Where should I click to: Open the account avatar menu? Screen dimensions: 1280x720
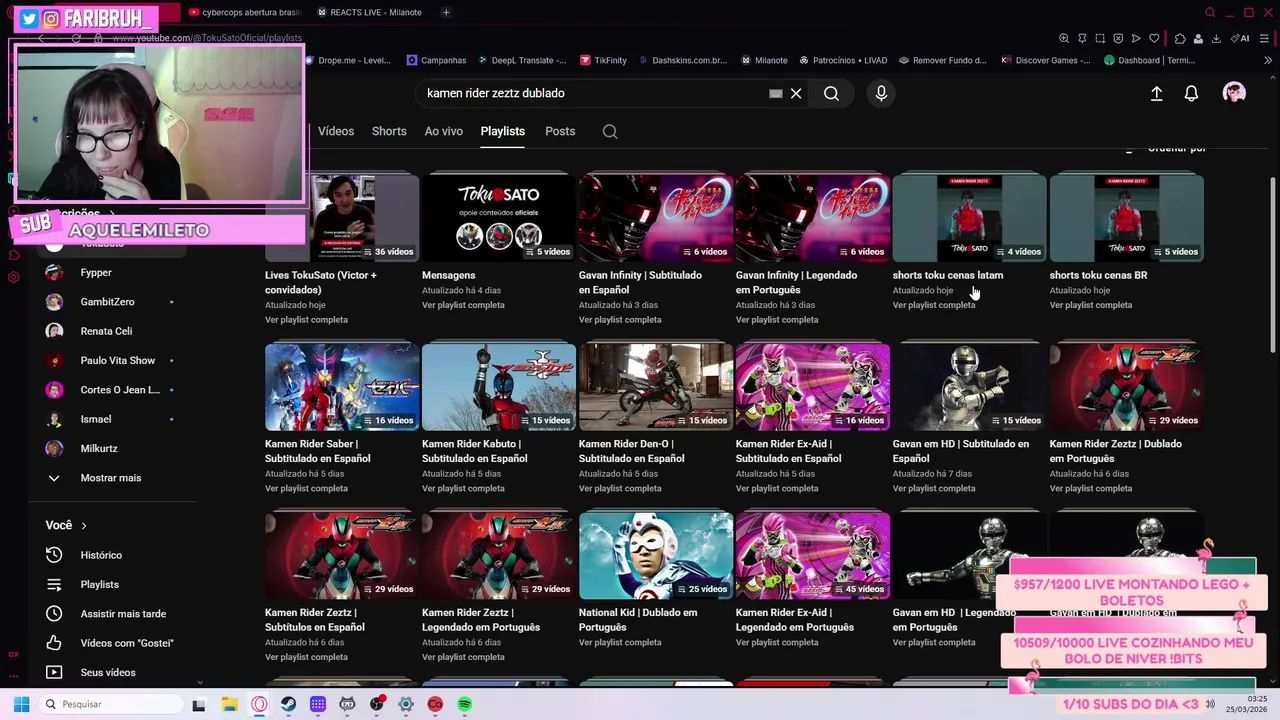pyautogui.click(x=1234, y=93)
